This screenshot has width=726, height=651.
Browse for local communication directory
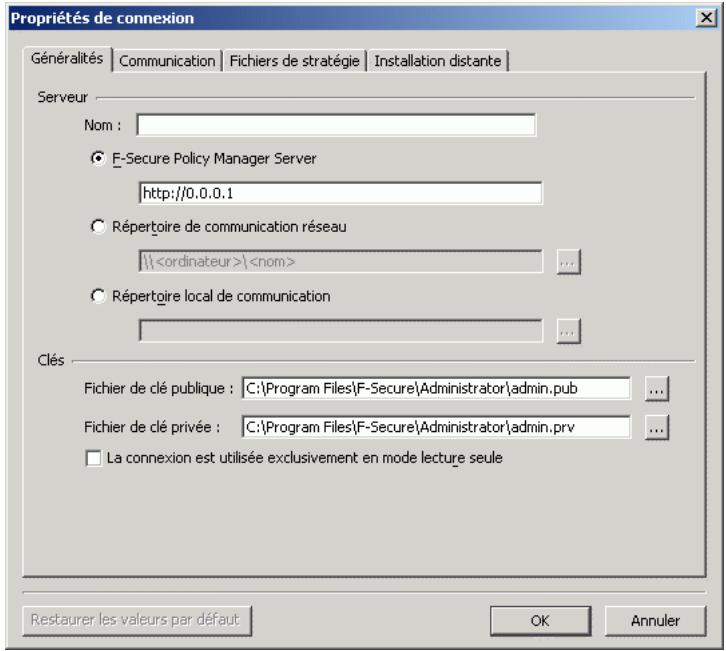(x=568, y=331)
